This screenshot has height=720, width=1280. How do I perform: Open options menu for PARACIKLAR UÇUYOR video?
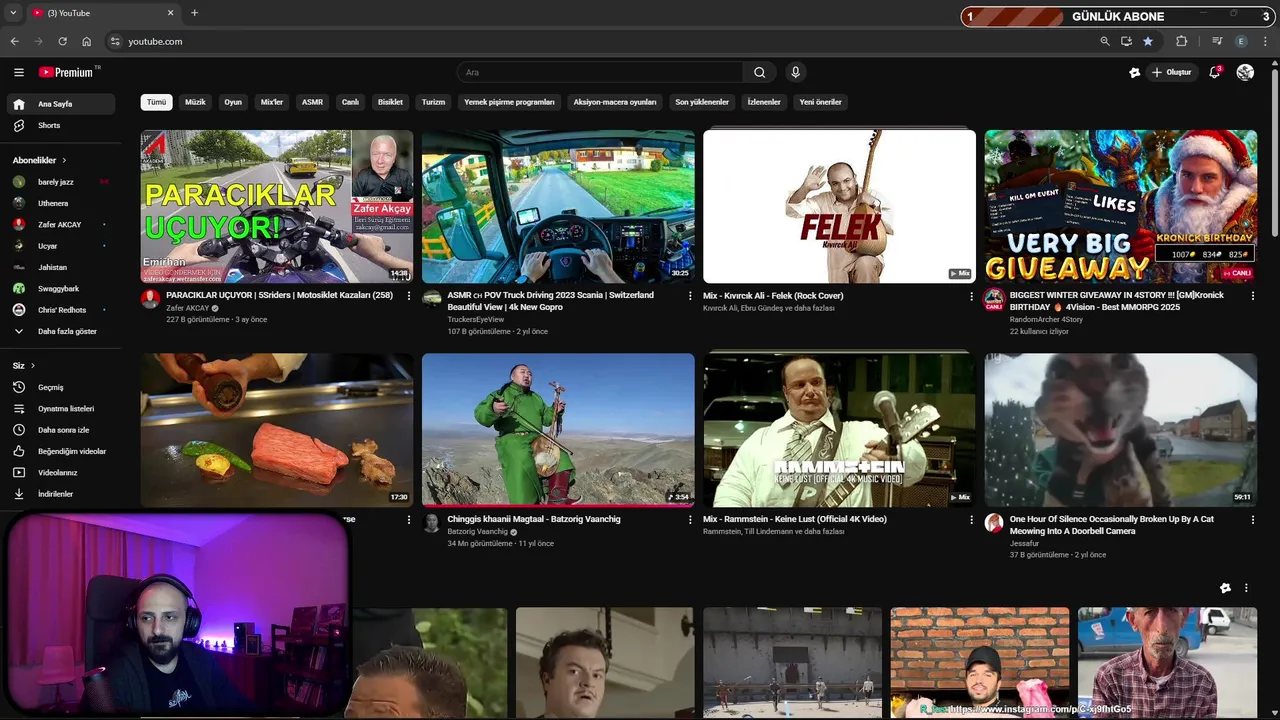coord(408,296)
